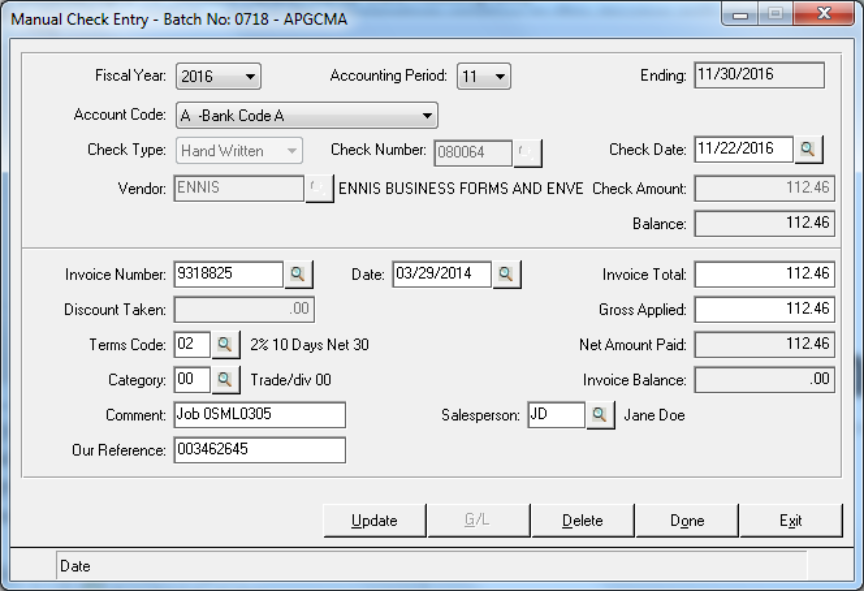
Task: Expand the Account Code combo box
Action: 307,116
